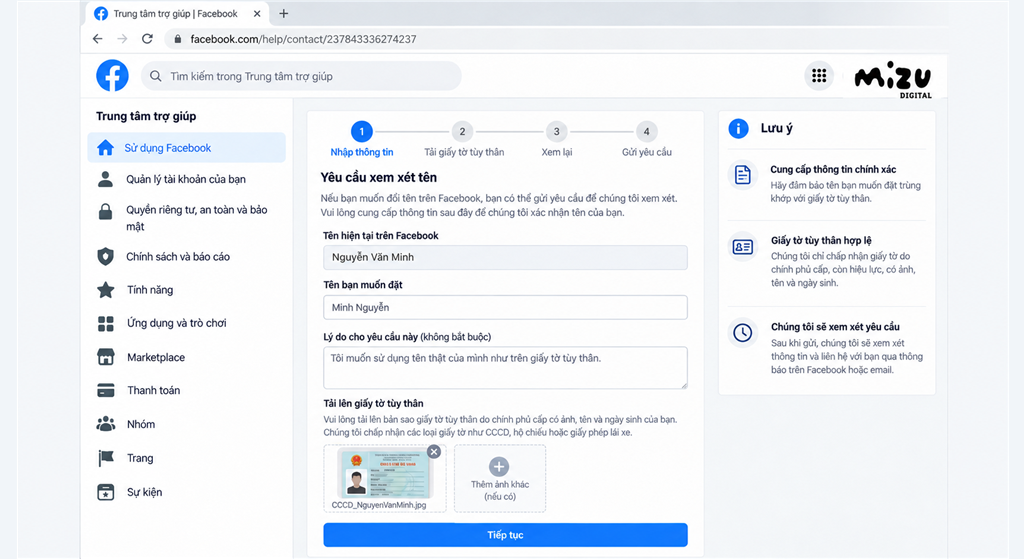Select step 3 Xem lại
The width and height of the screenshot is (1024, 559).
coord(556,140)
